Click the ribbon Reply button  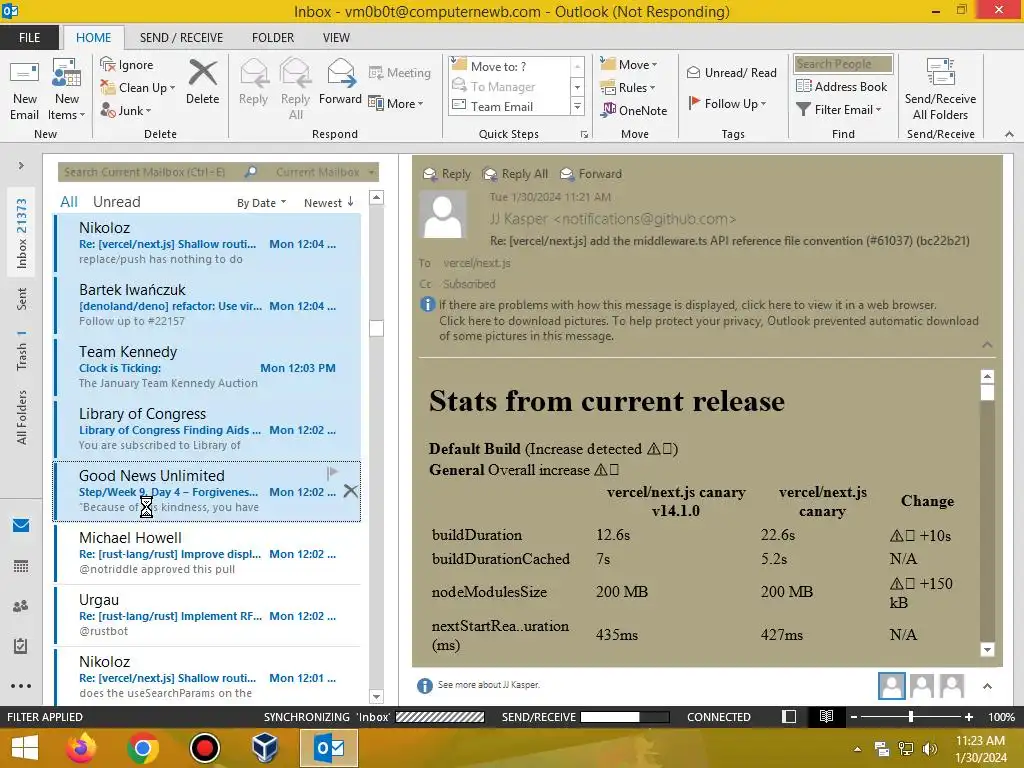253,82
